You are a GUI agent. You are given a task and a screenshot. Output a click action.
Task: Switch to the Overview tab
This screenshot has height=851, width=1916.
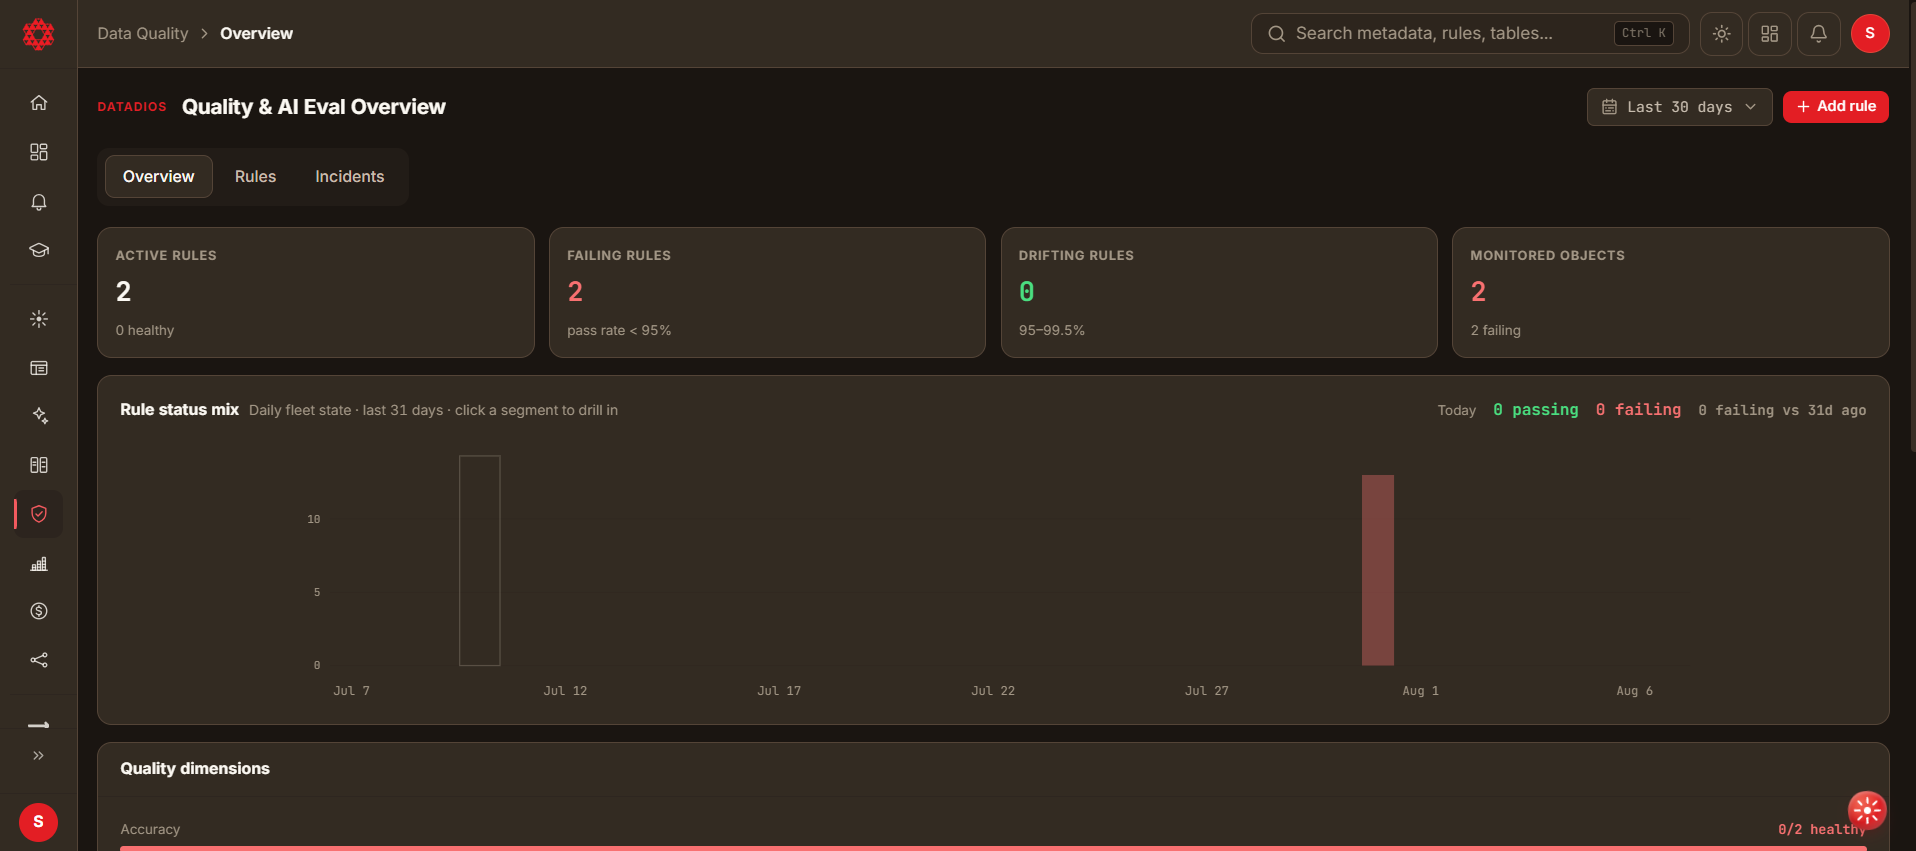point(159,177)
